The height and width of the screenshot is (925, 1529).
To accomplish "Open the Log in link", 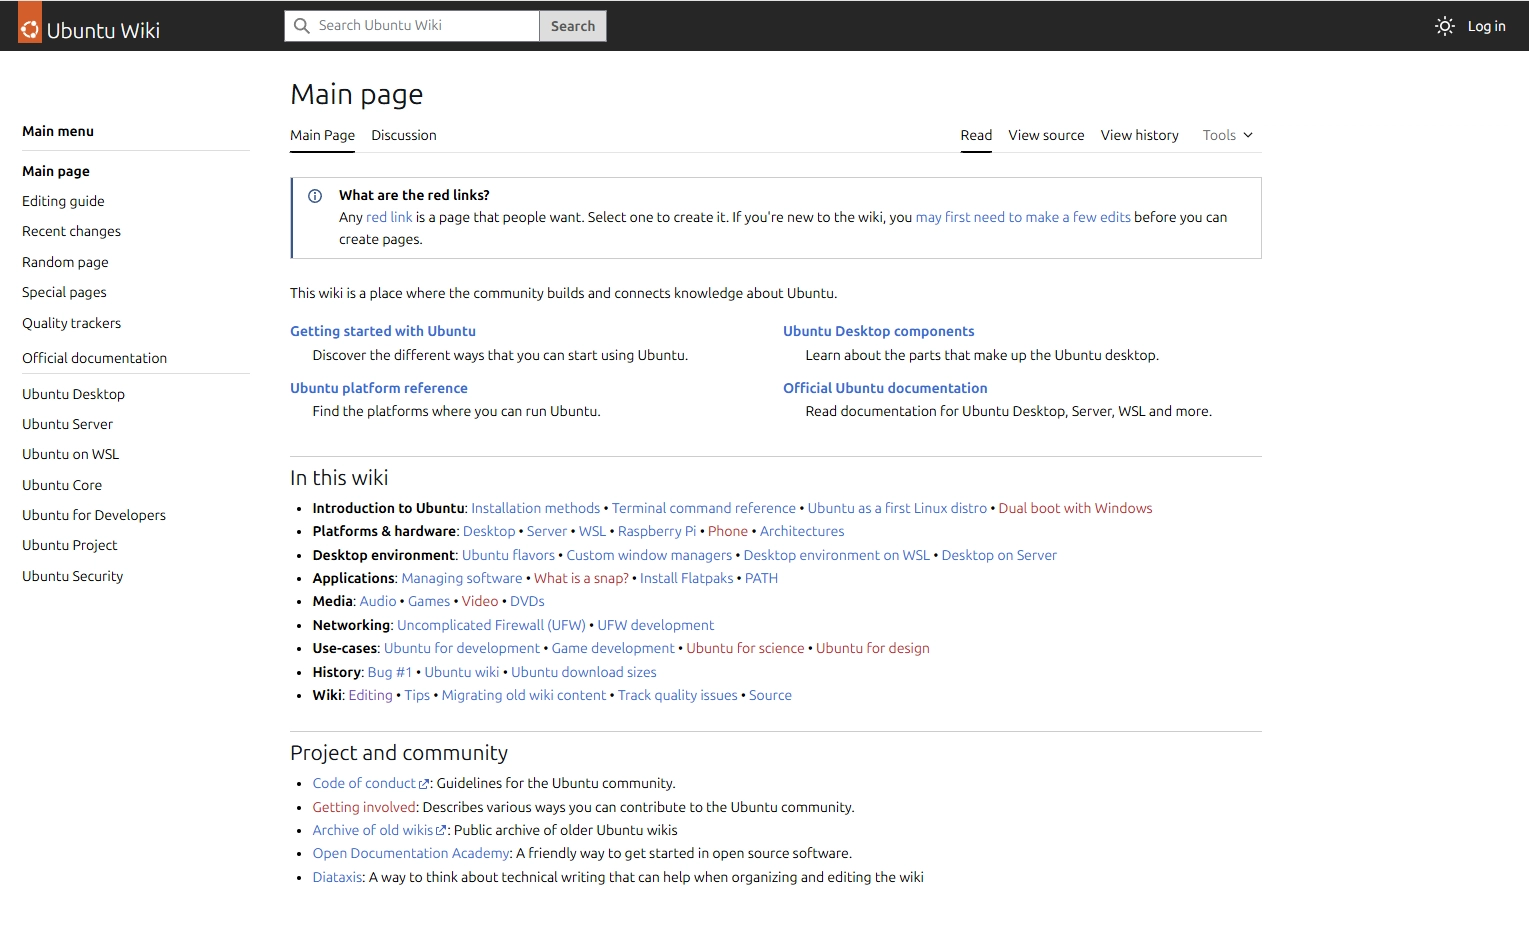I will click(1486, 26).
